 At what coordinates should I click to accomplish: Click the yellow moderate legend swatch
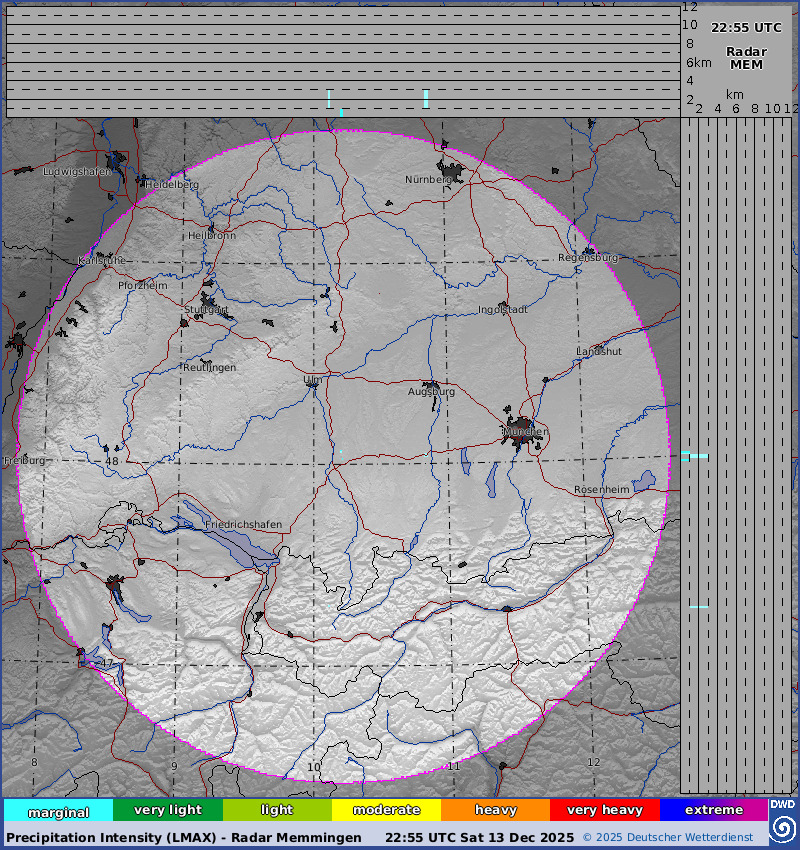point(386,810)
